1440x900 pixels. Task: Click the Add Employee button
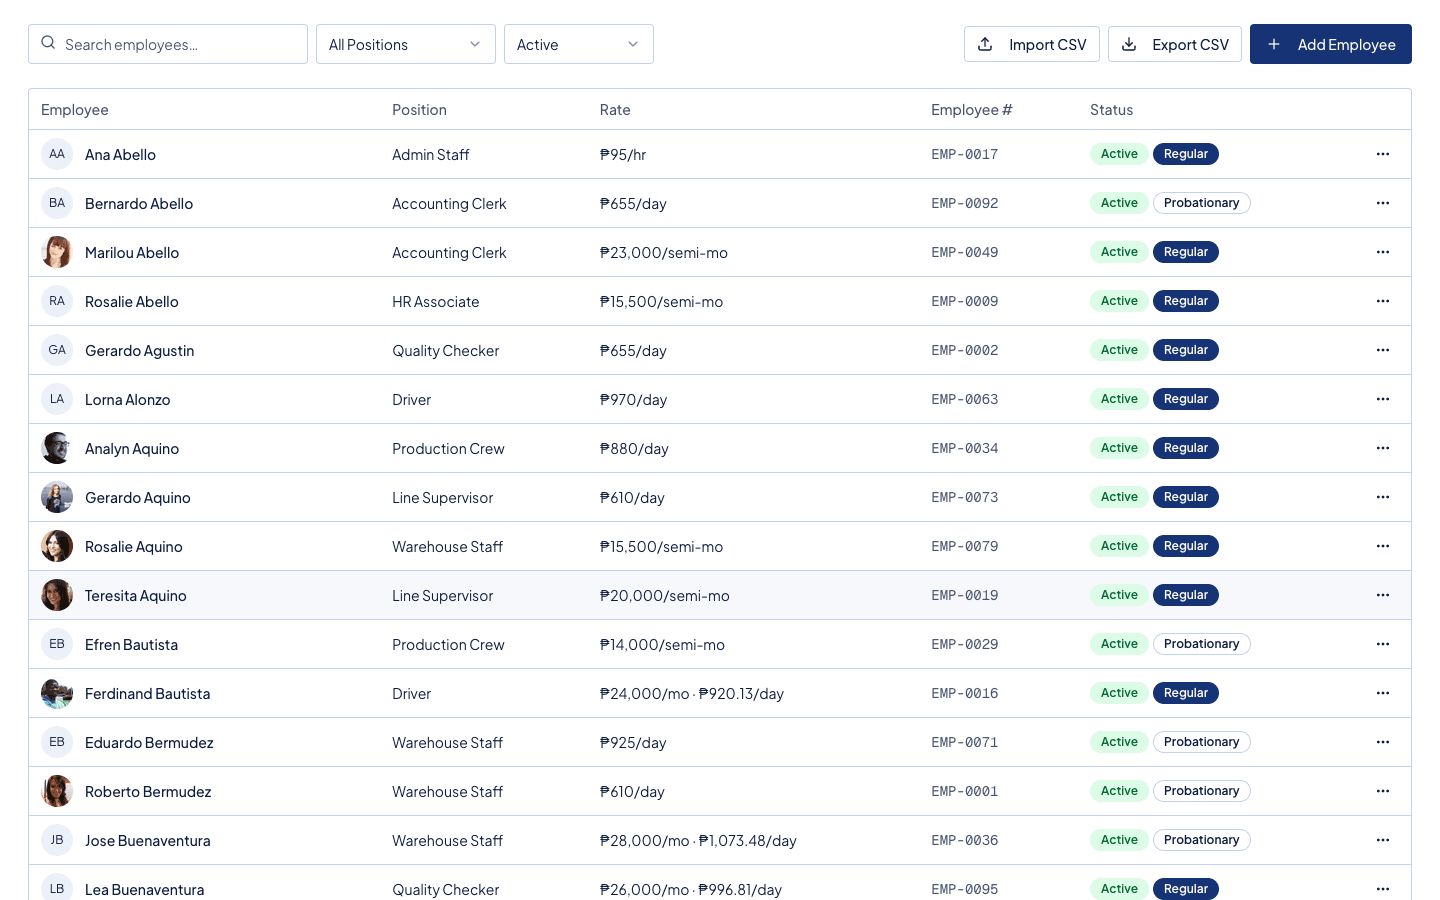pos(1331,44)
